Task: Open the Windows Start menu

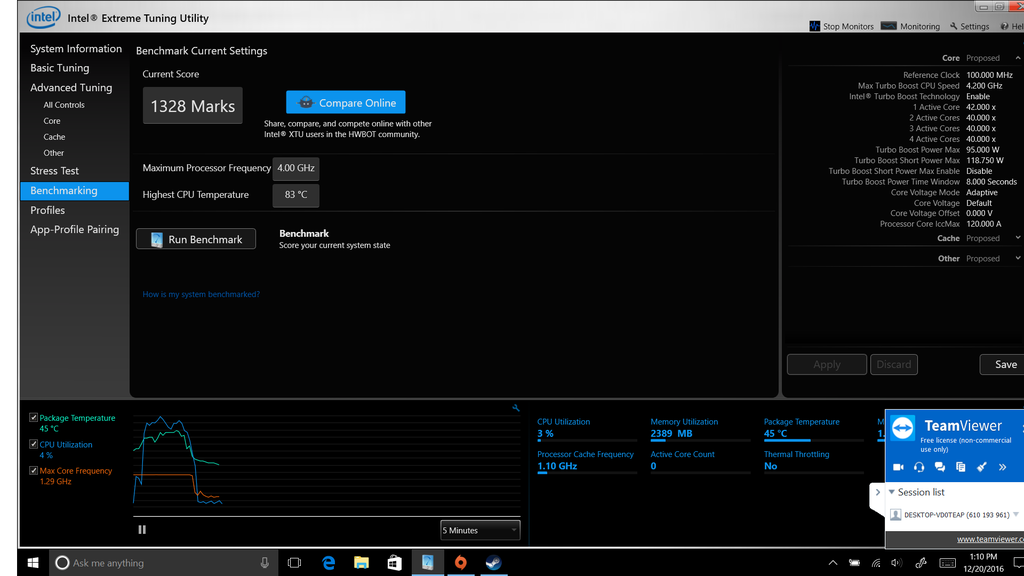Action: click(x=33, y=562)
